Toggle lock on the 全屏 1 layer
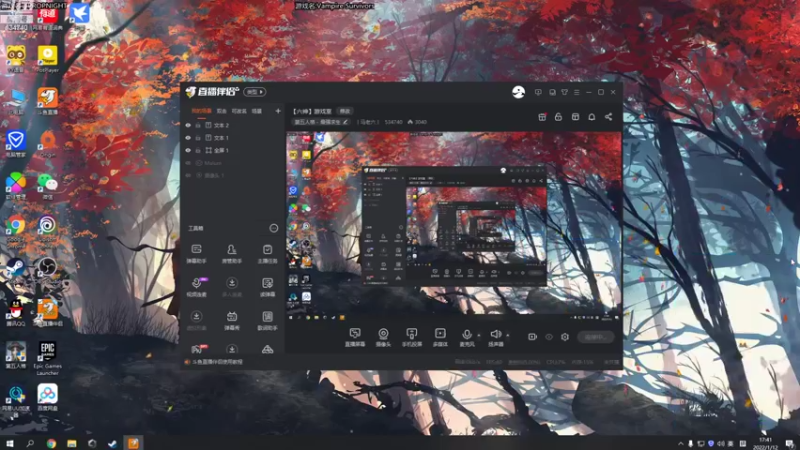 click(198, 151)
